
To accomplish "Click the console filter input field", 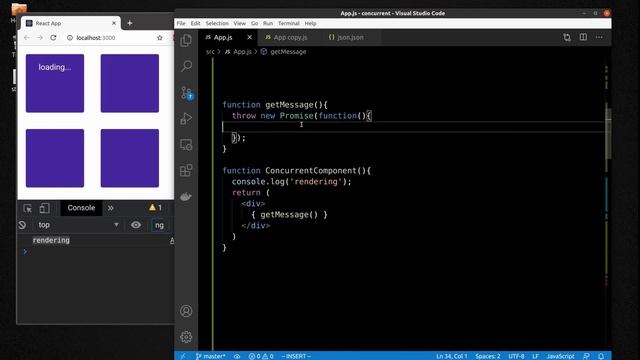I will 160,225.
